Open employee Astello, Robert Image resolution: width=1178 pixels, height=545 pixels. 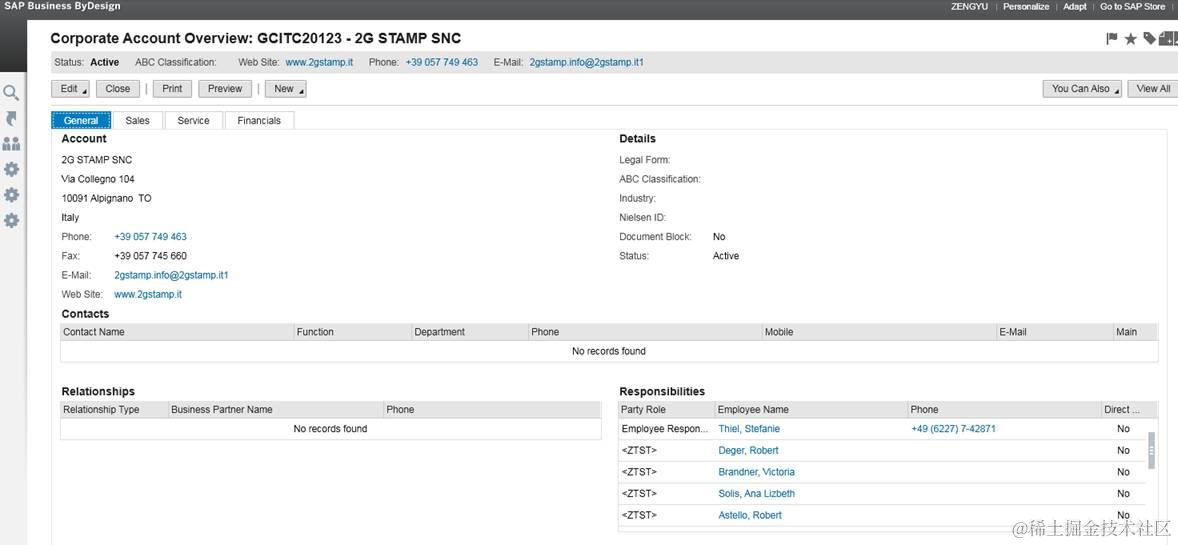pos(750,515)
